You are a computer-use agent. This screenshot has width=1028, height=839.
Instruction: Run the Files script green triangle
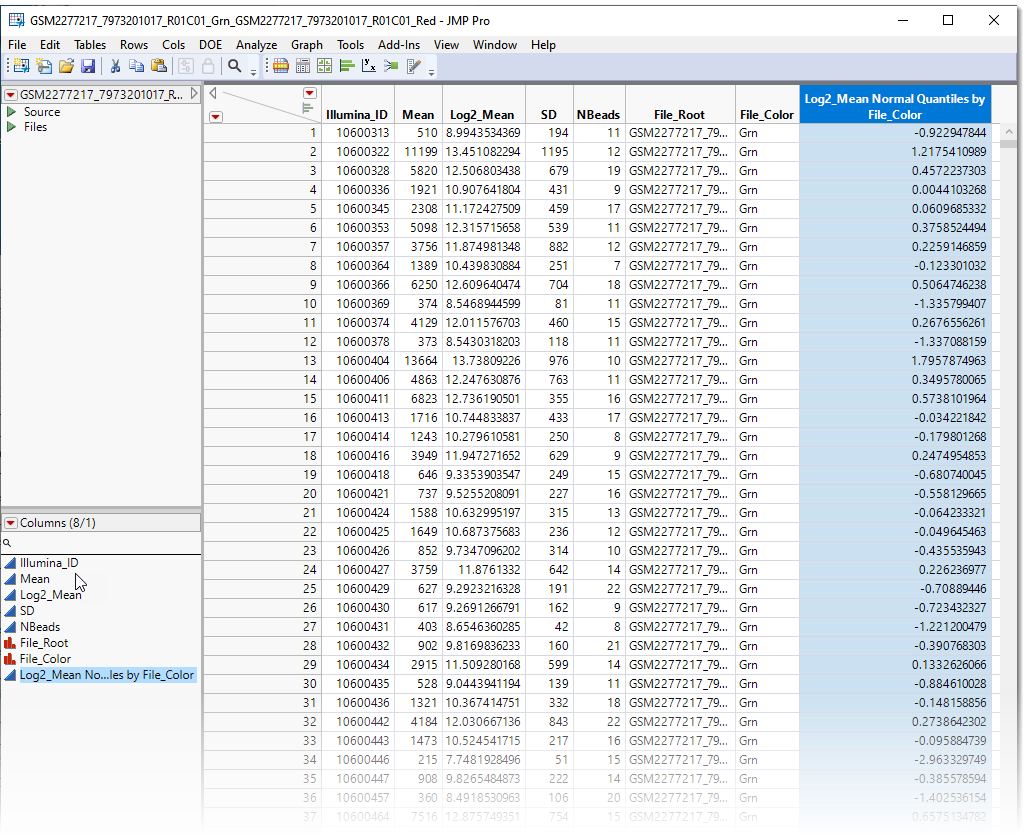point(11,127)
